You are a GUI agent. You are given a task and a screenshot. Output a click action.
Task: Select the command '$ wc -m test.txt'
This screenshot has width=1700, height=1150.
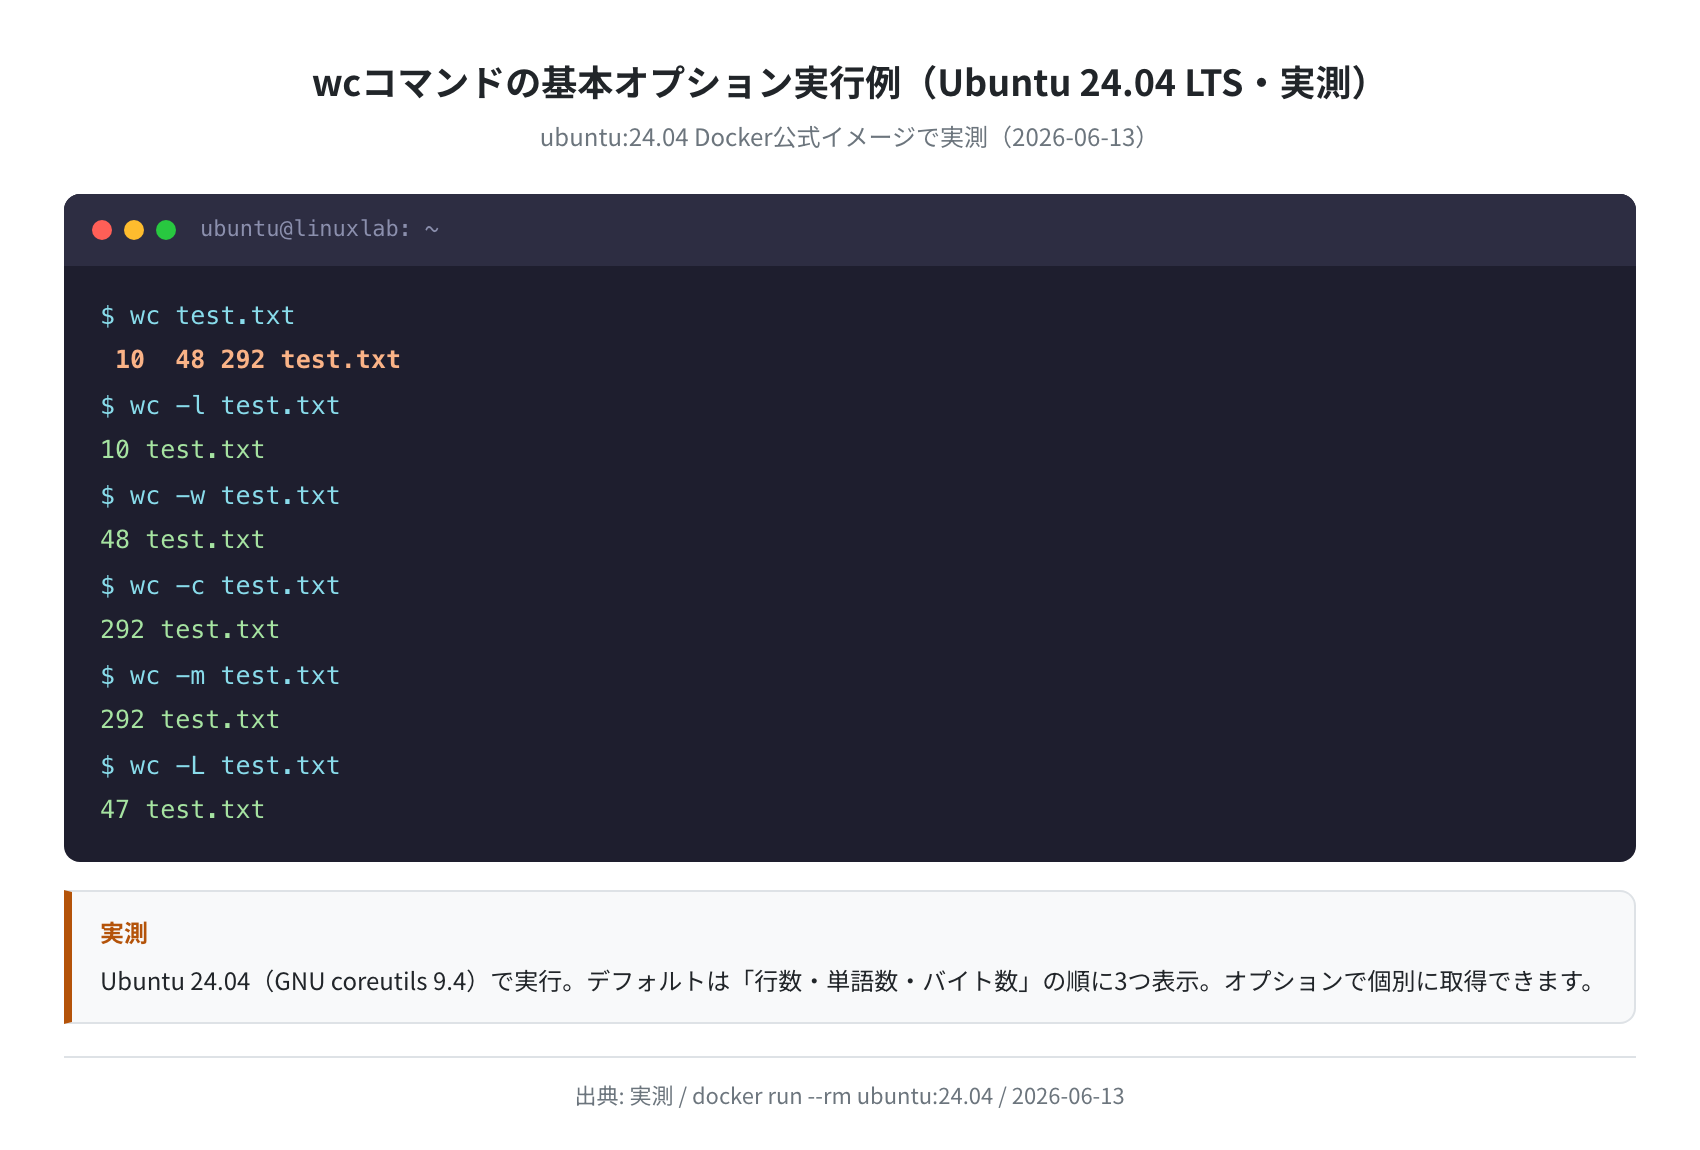tap(220, 676)
